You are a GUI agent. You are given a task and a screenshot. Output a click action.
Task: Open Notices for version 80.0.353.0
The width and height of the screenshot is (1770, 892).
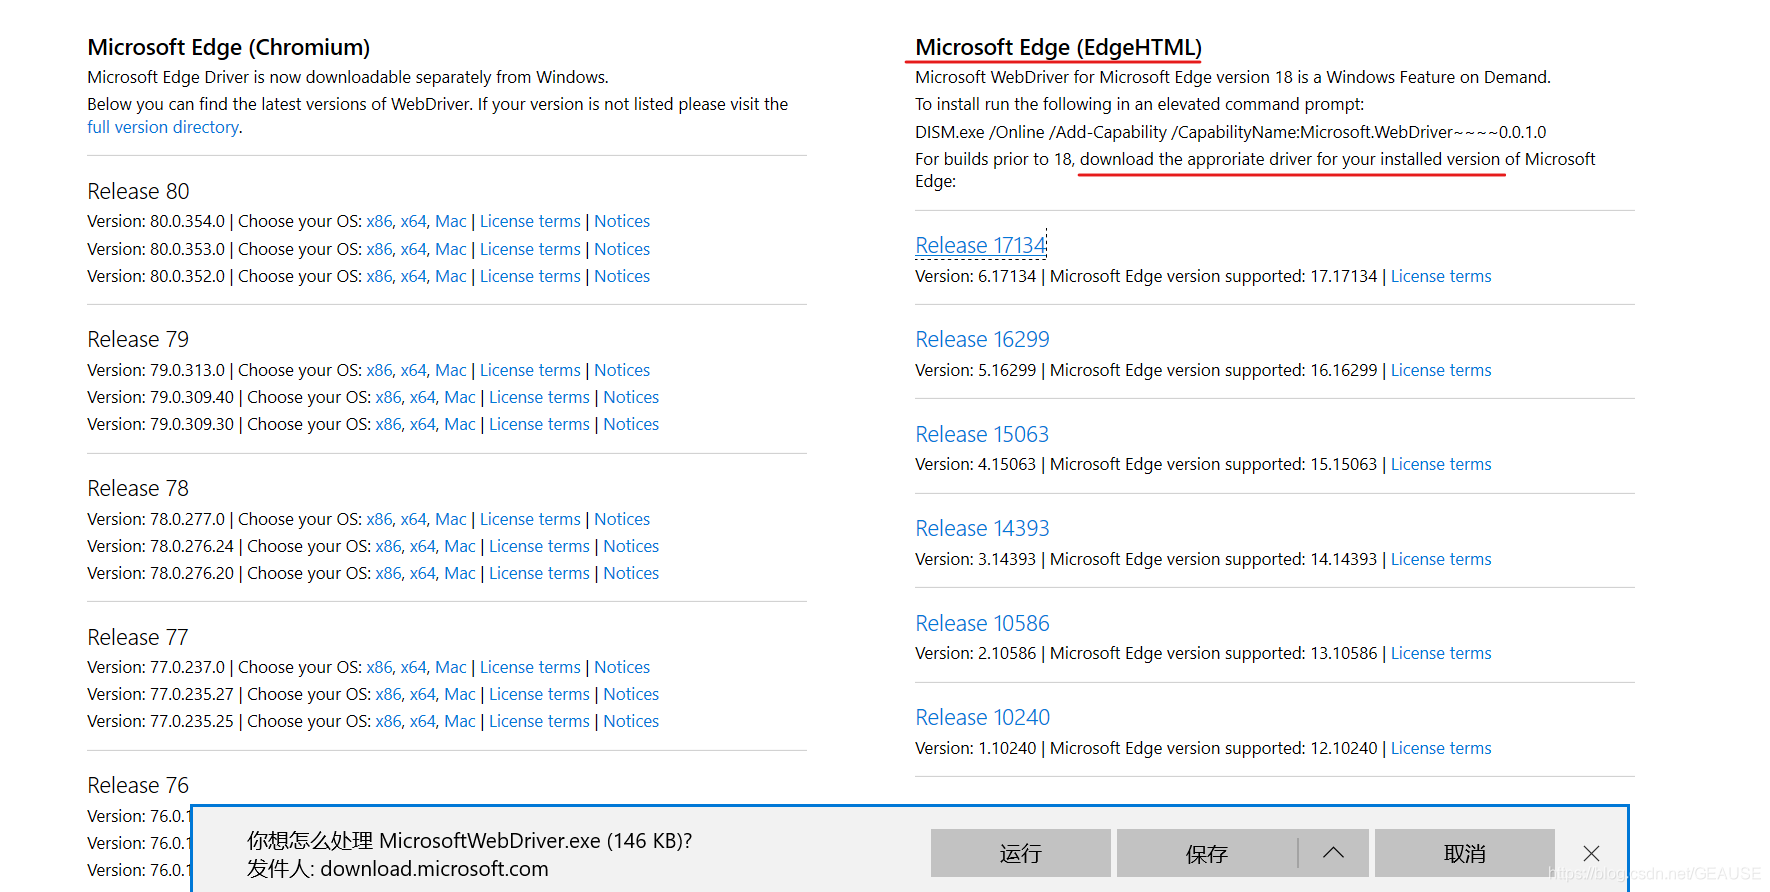(x=622, y=249)
